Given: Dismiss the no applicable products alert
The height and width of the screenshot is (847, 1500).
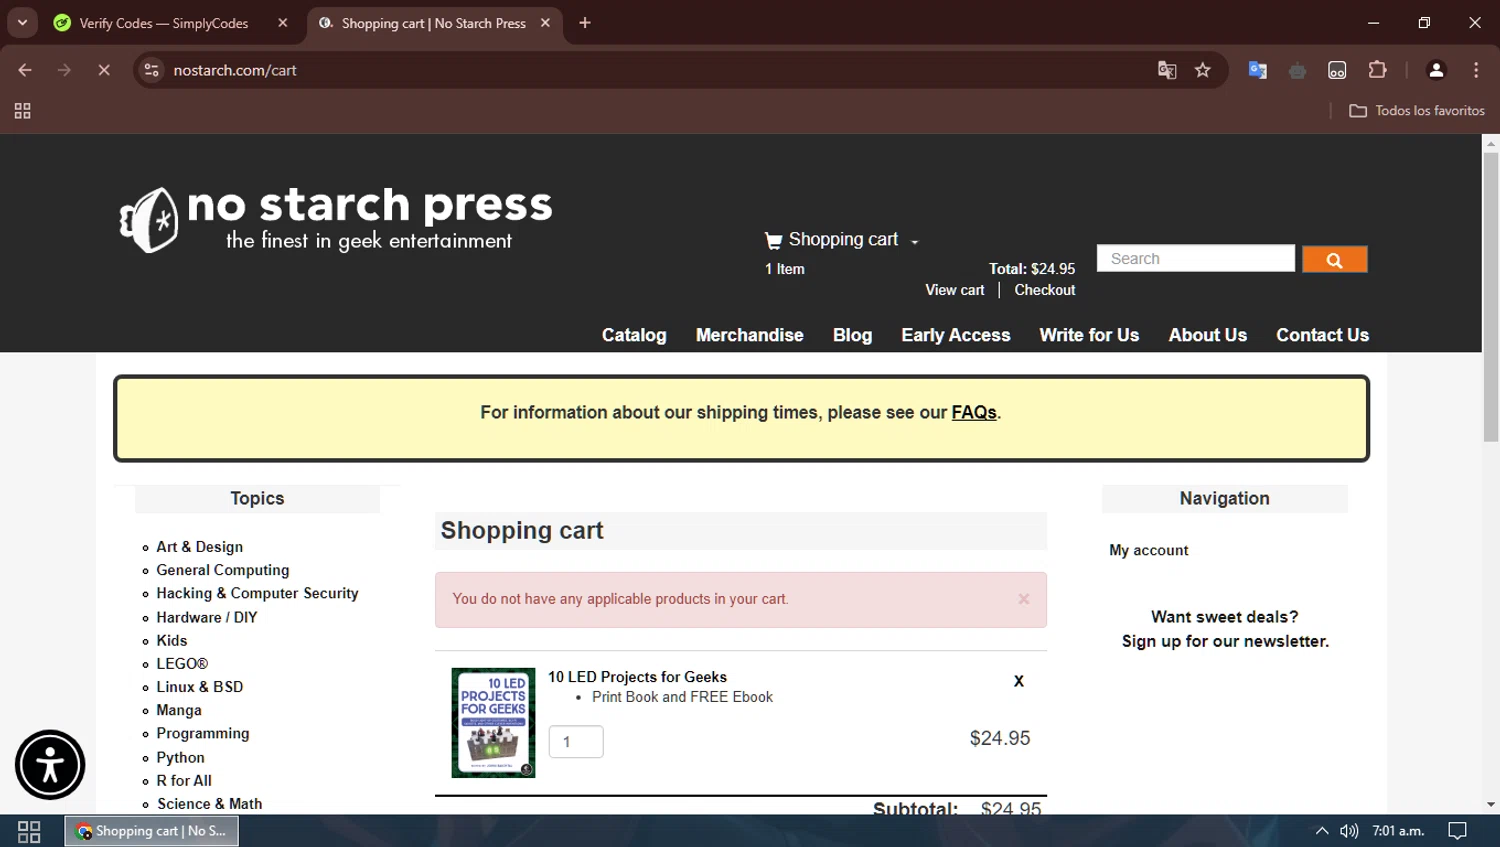Looking at the screenshot, I should pyautogui.click(x=1024, y=599).
